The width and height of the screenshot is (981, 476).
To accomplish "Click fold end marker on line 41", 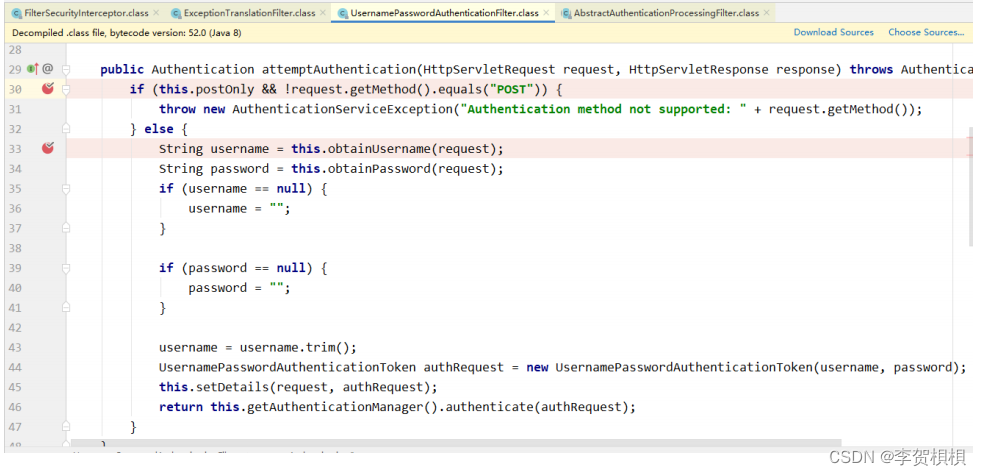I will (x=66, y=308).
